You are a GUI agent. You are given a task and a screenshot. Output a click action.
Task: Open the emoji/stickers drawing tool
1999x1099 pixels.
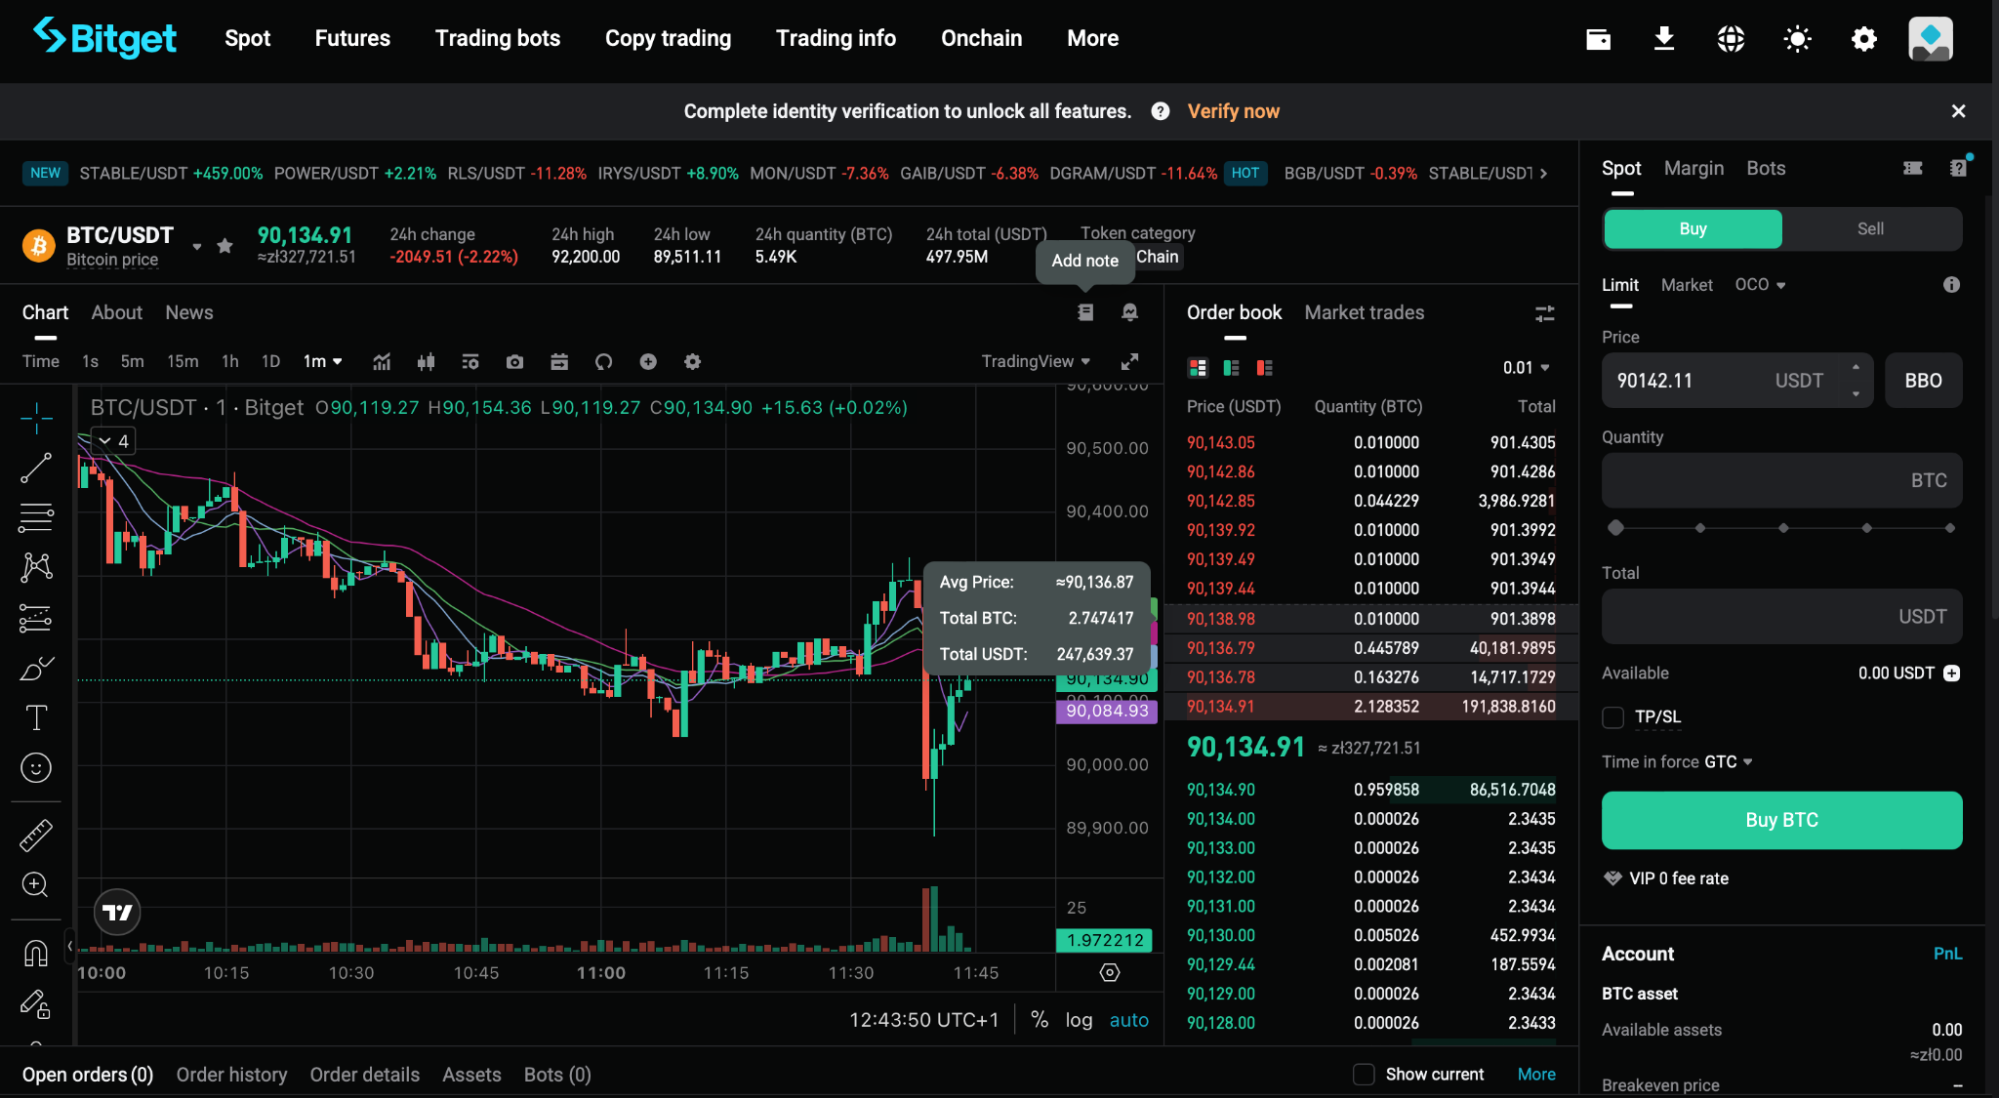36,767
